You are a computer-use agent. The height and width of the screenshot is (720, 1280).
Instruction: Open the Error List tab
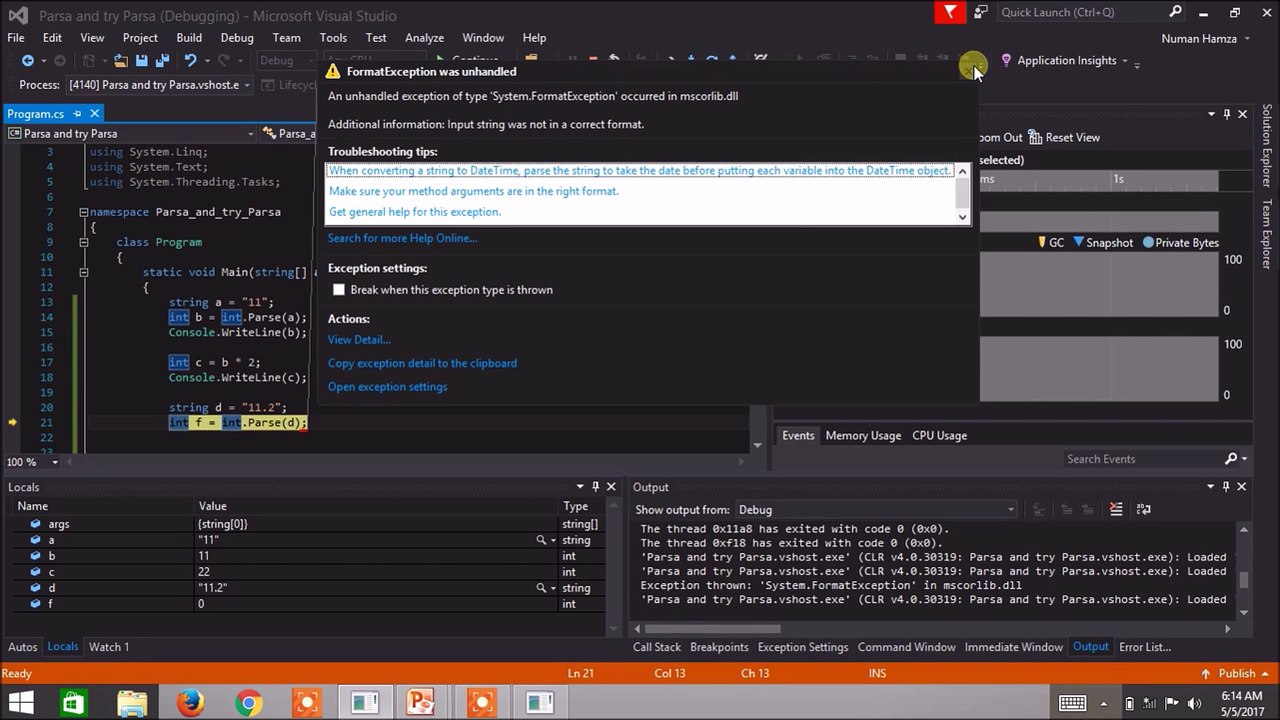tap(1145, 647)
